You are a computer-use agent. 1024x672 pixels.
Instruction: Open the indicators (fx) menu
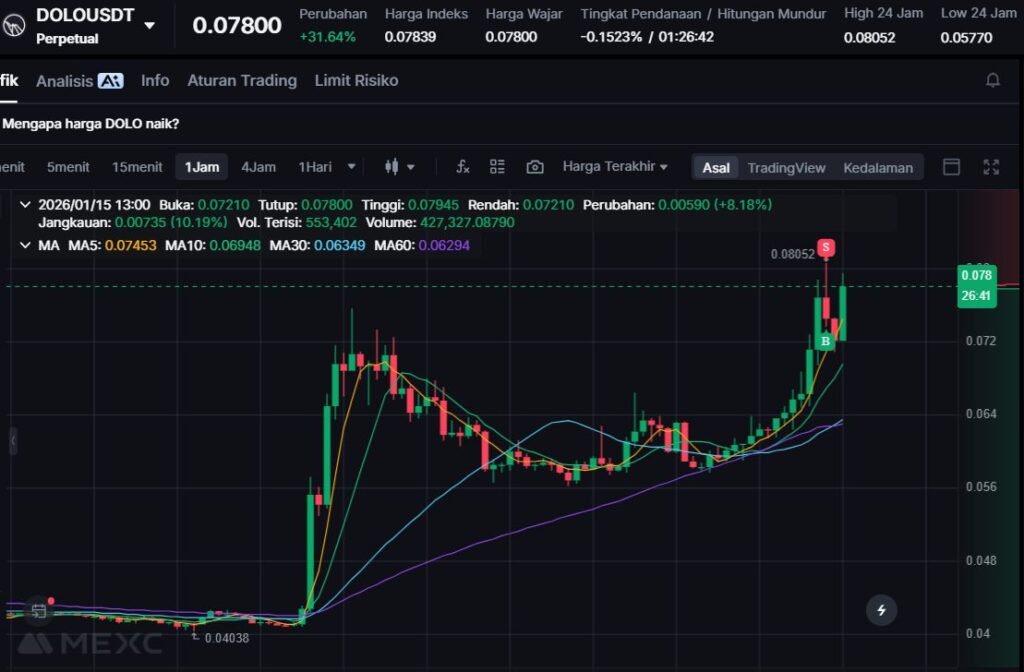pyautogui.click(x=463, y=167)
